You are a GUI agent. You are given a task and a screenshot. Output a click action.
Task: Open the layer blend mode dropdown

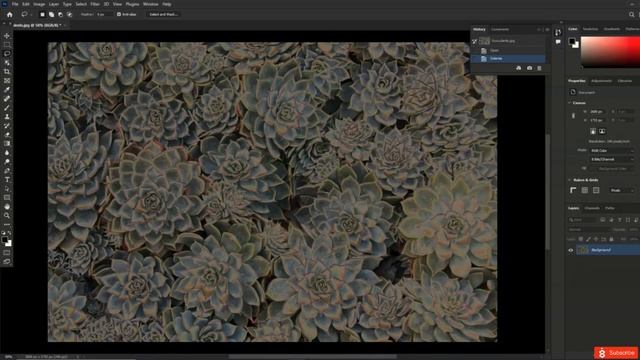tap(589, 230)
